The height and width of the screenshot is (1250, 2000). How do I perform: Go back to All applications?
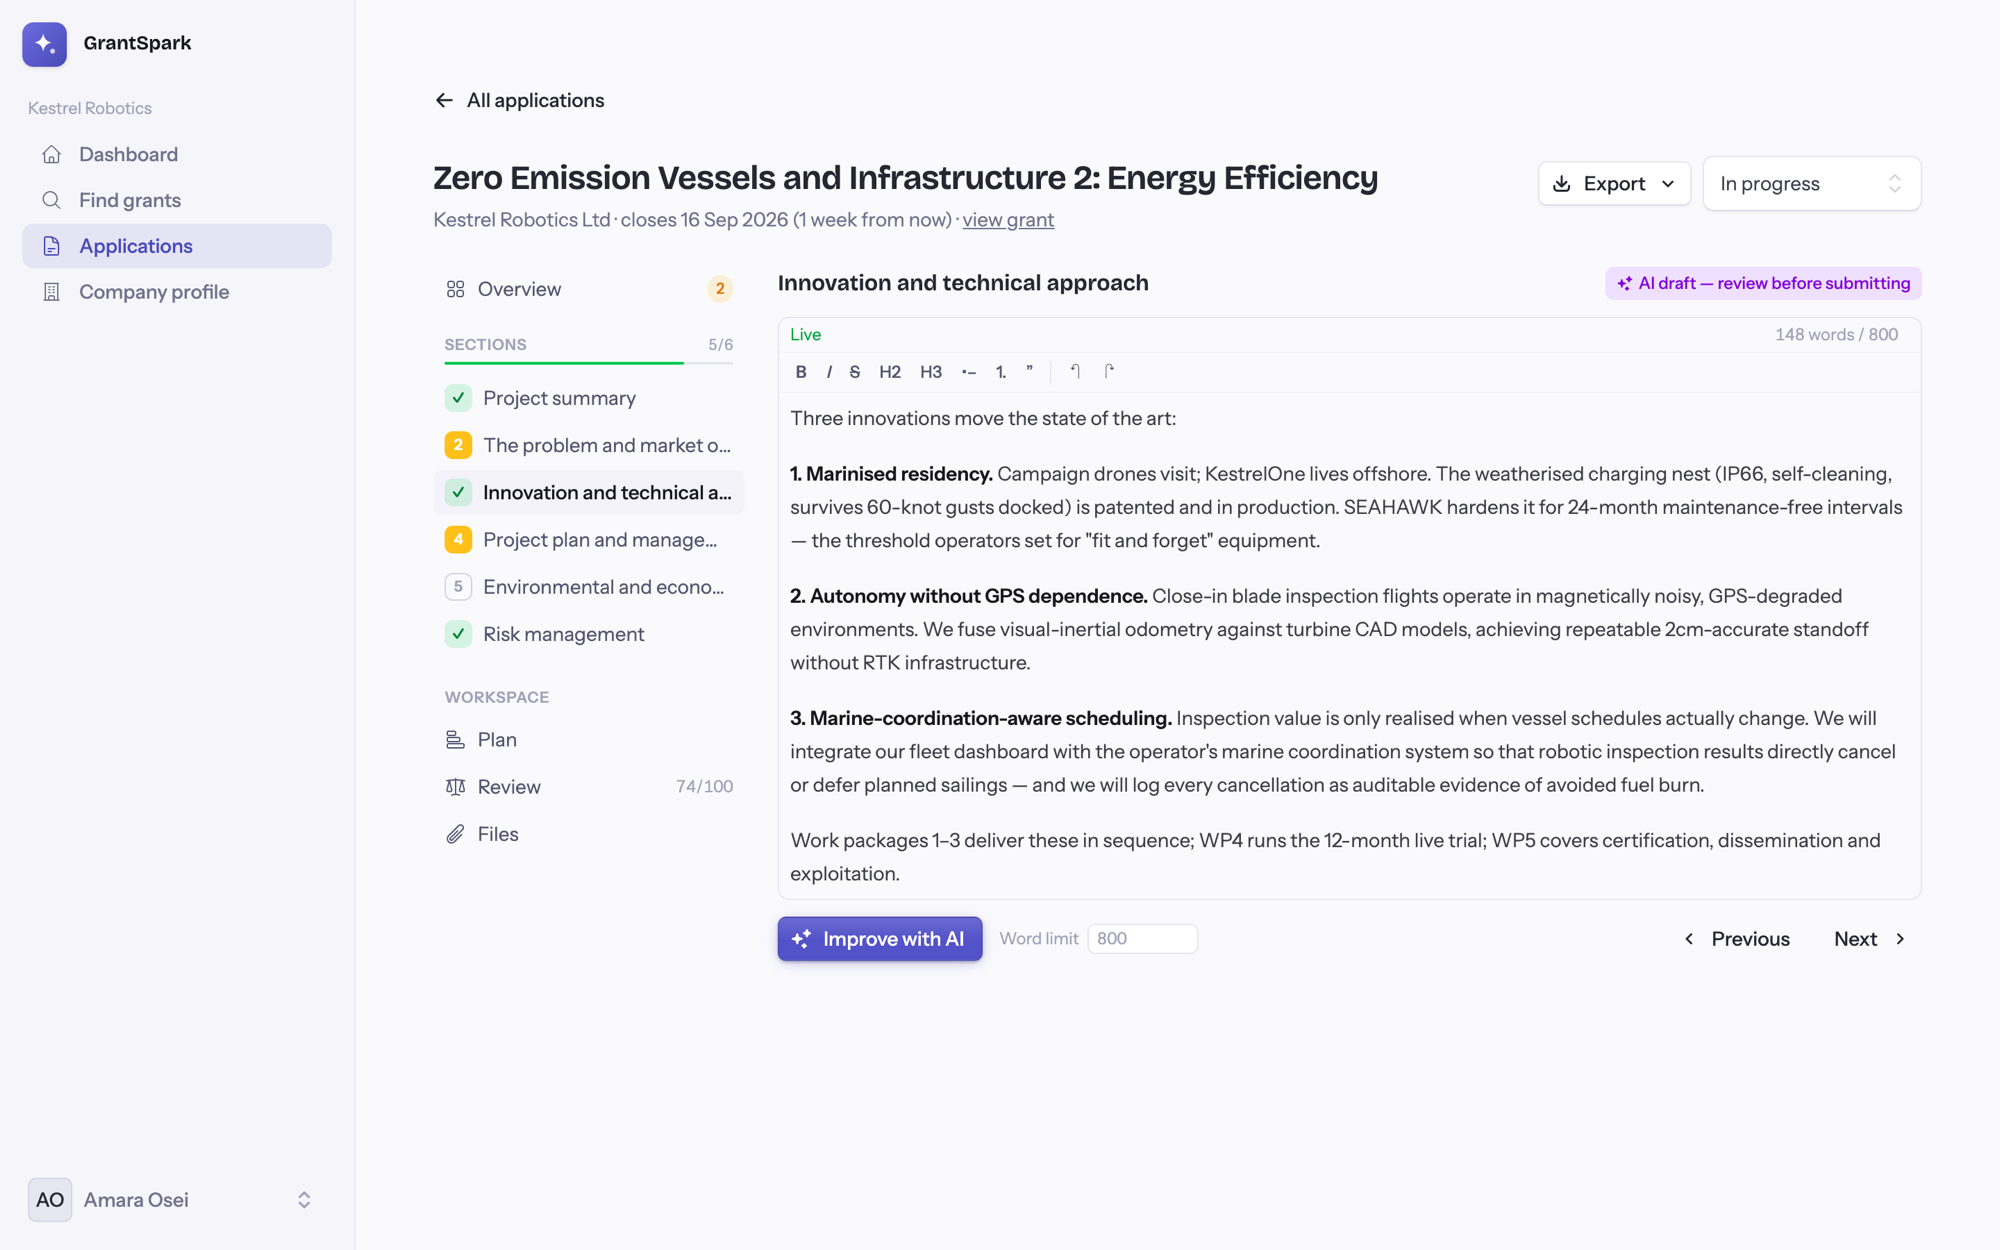[519, 100]
